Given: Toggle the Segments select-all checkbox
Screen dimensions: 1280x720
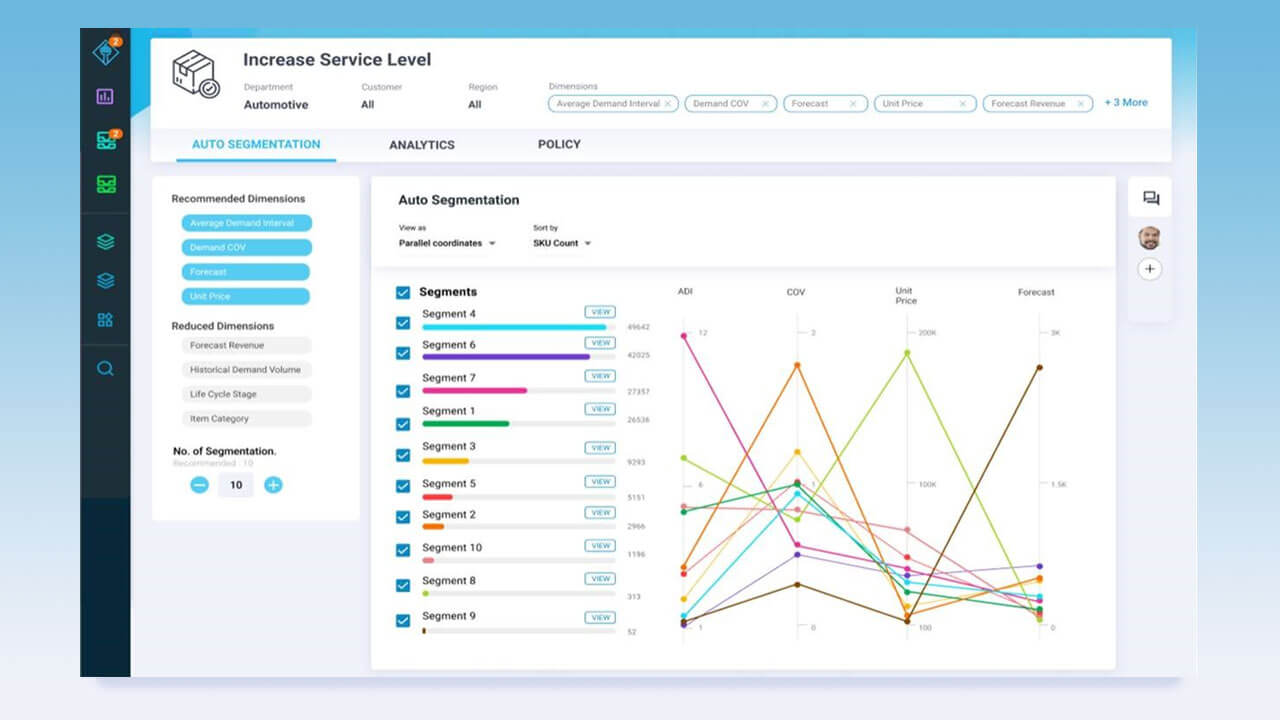Looking at the screenshot, I should 403,292.
